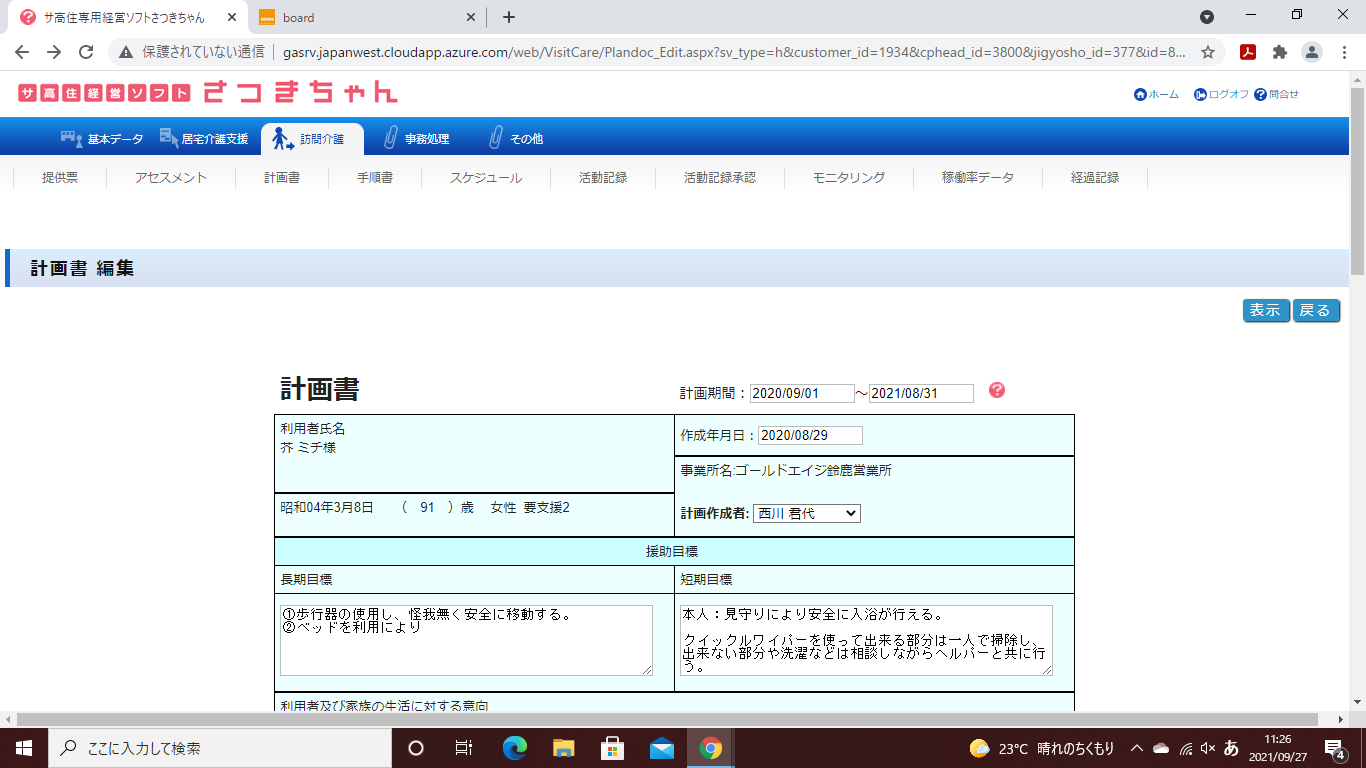Bookmark this page with star icon
This screenshot has height=768, width=1366.
1208,52
